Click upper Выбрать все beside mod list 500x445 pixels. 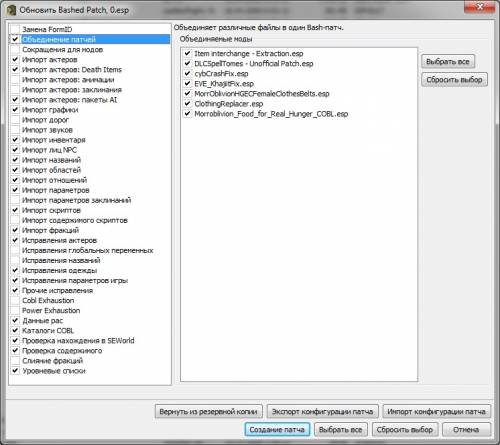(448, 62)
